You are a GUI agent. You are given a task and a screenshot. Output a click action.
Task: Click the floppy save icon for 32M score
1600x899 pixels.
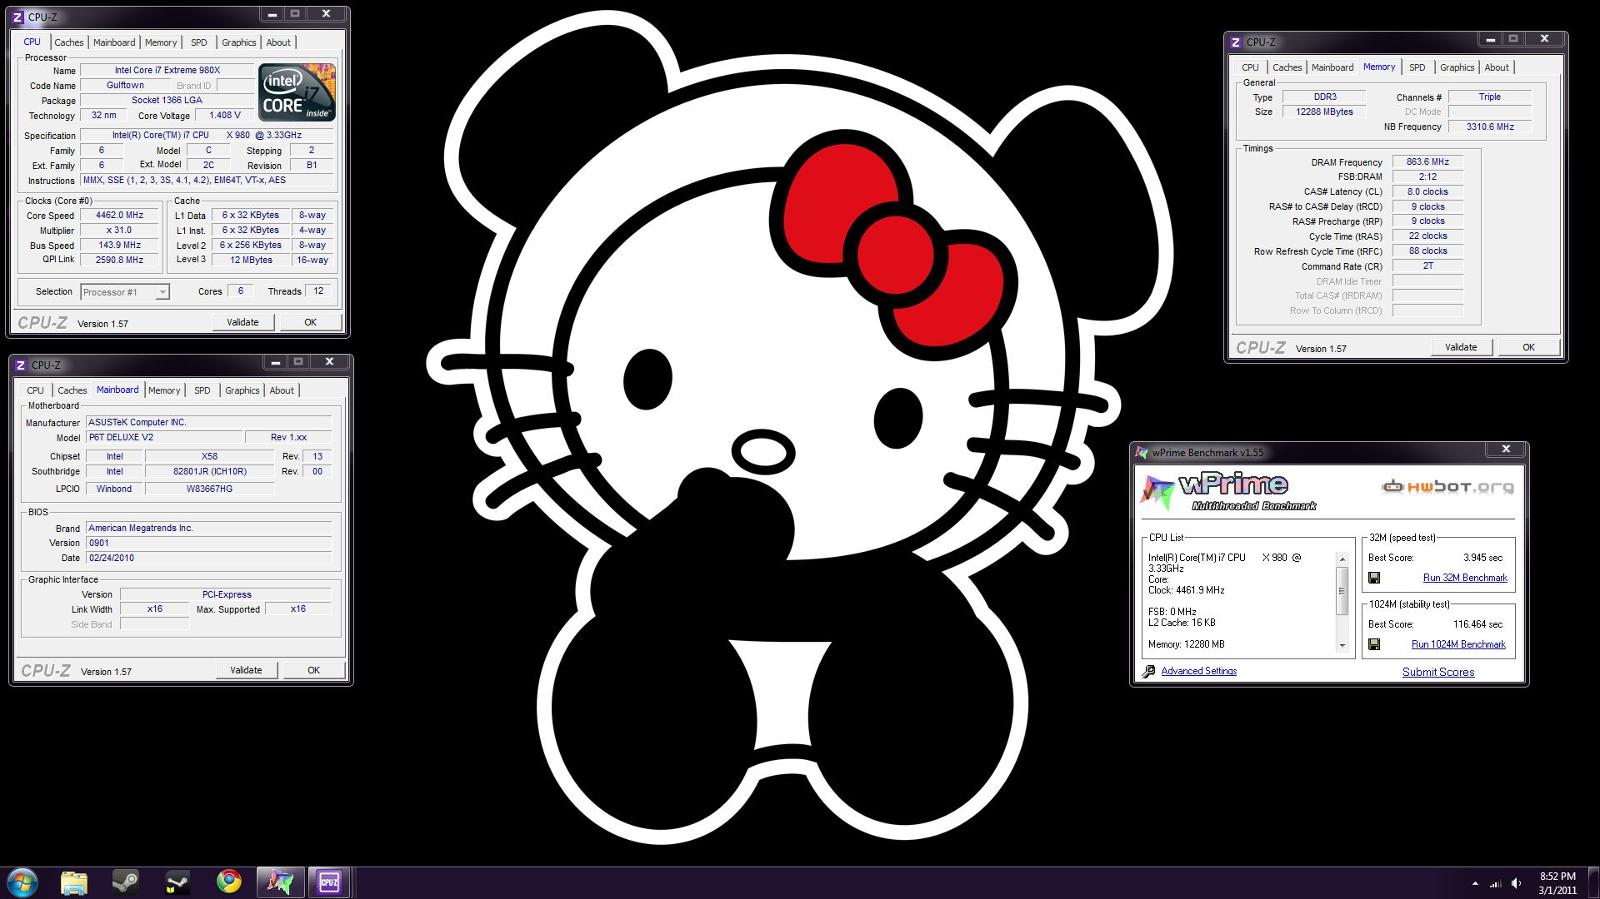(x=1374, y=578)
